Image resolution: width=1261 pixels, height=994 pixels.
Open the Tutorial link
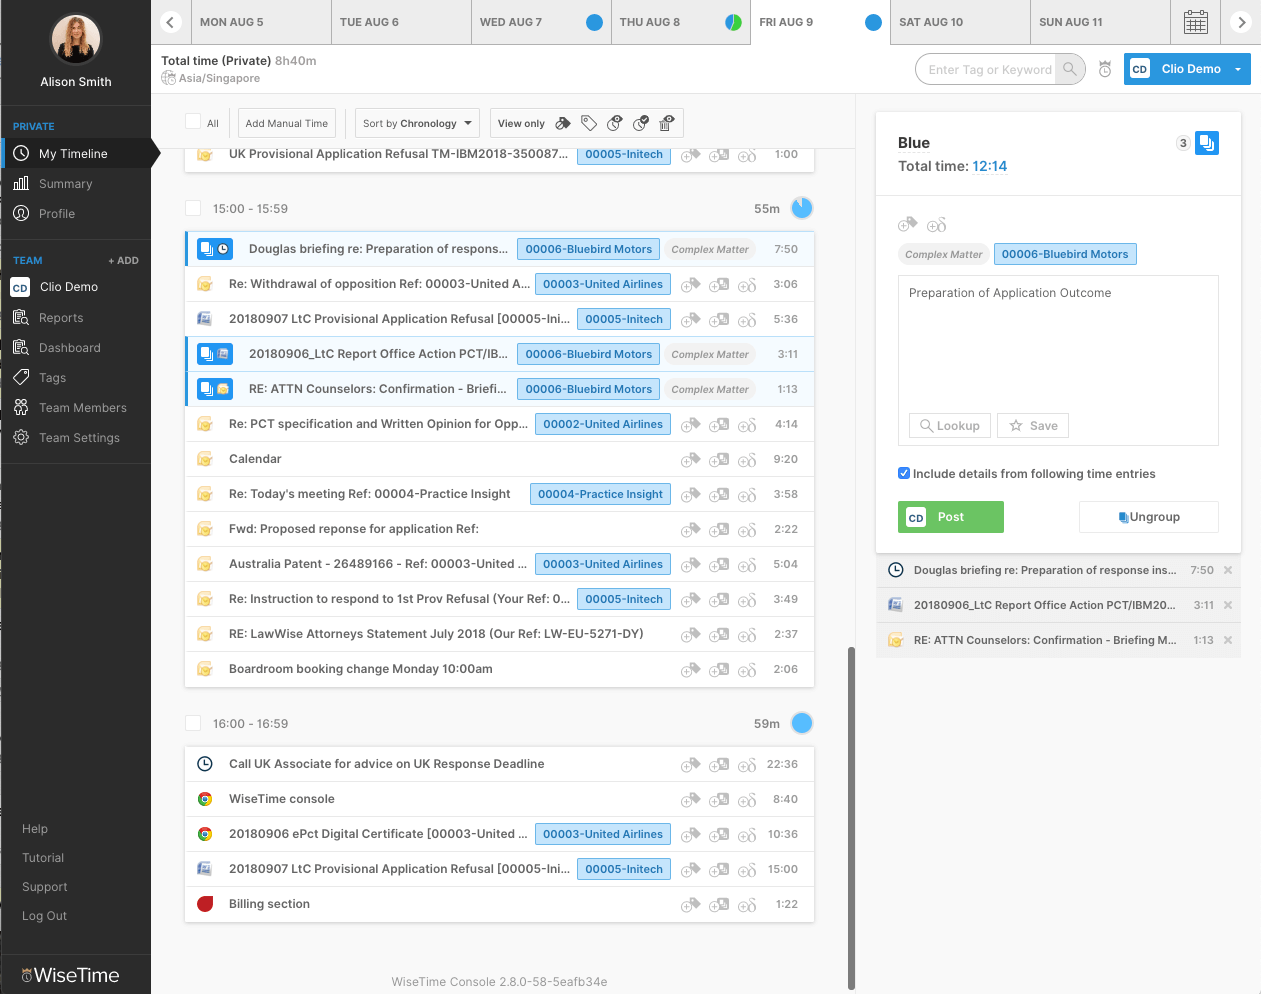[43, 858]
